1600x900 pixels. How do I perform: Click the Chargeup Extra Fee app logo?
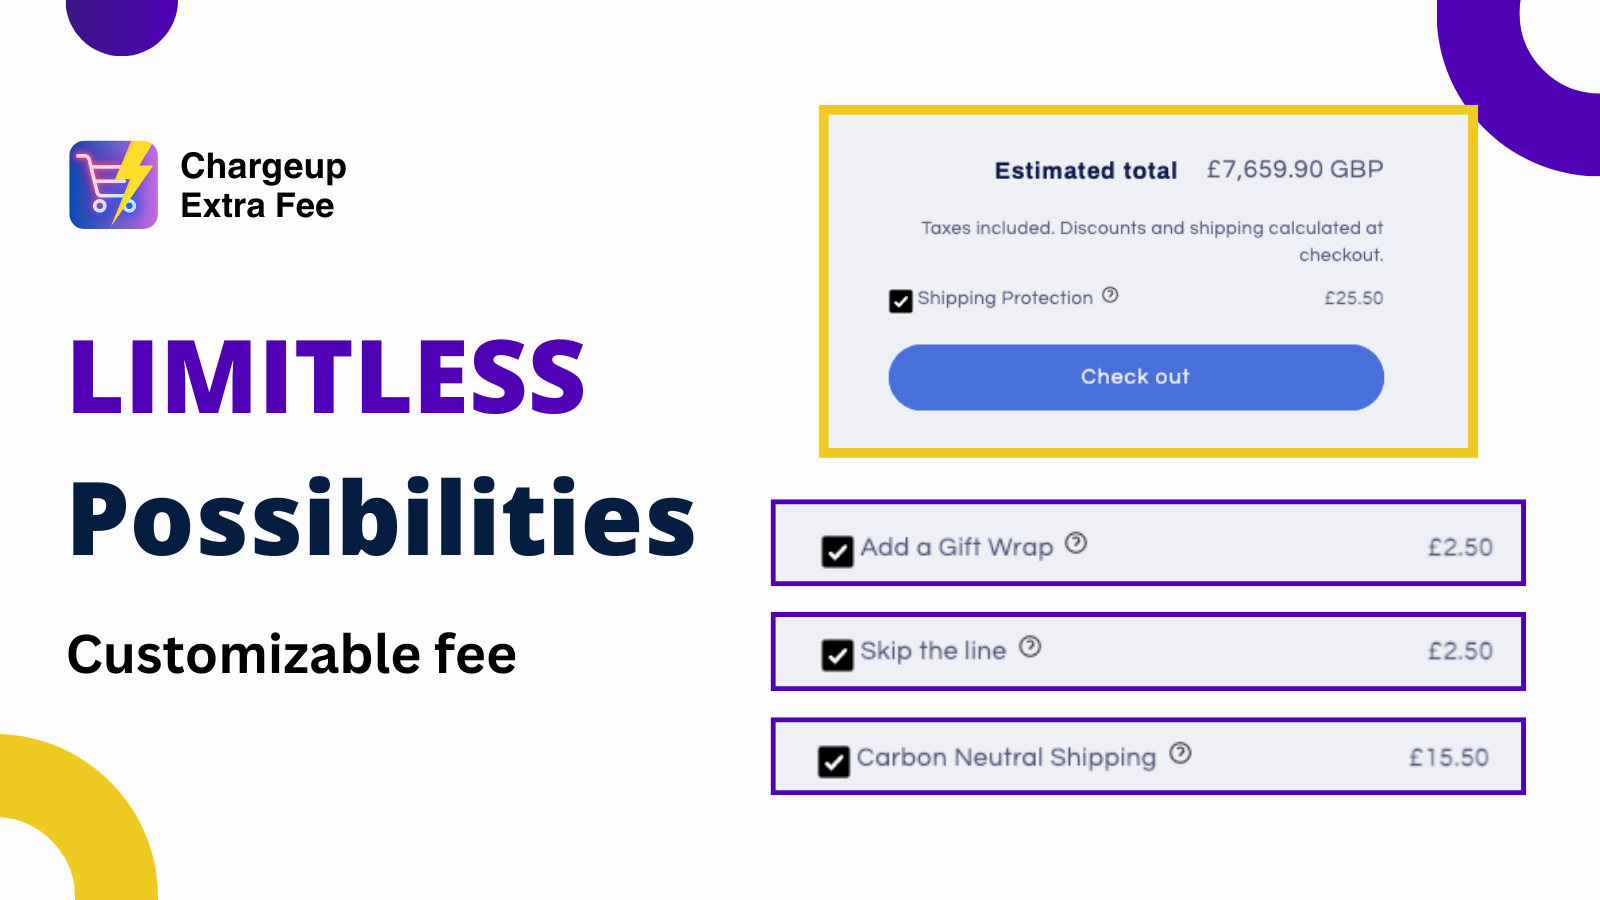pyautogui.click(x=113, y=185)
